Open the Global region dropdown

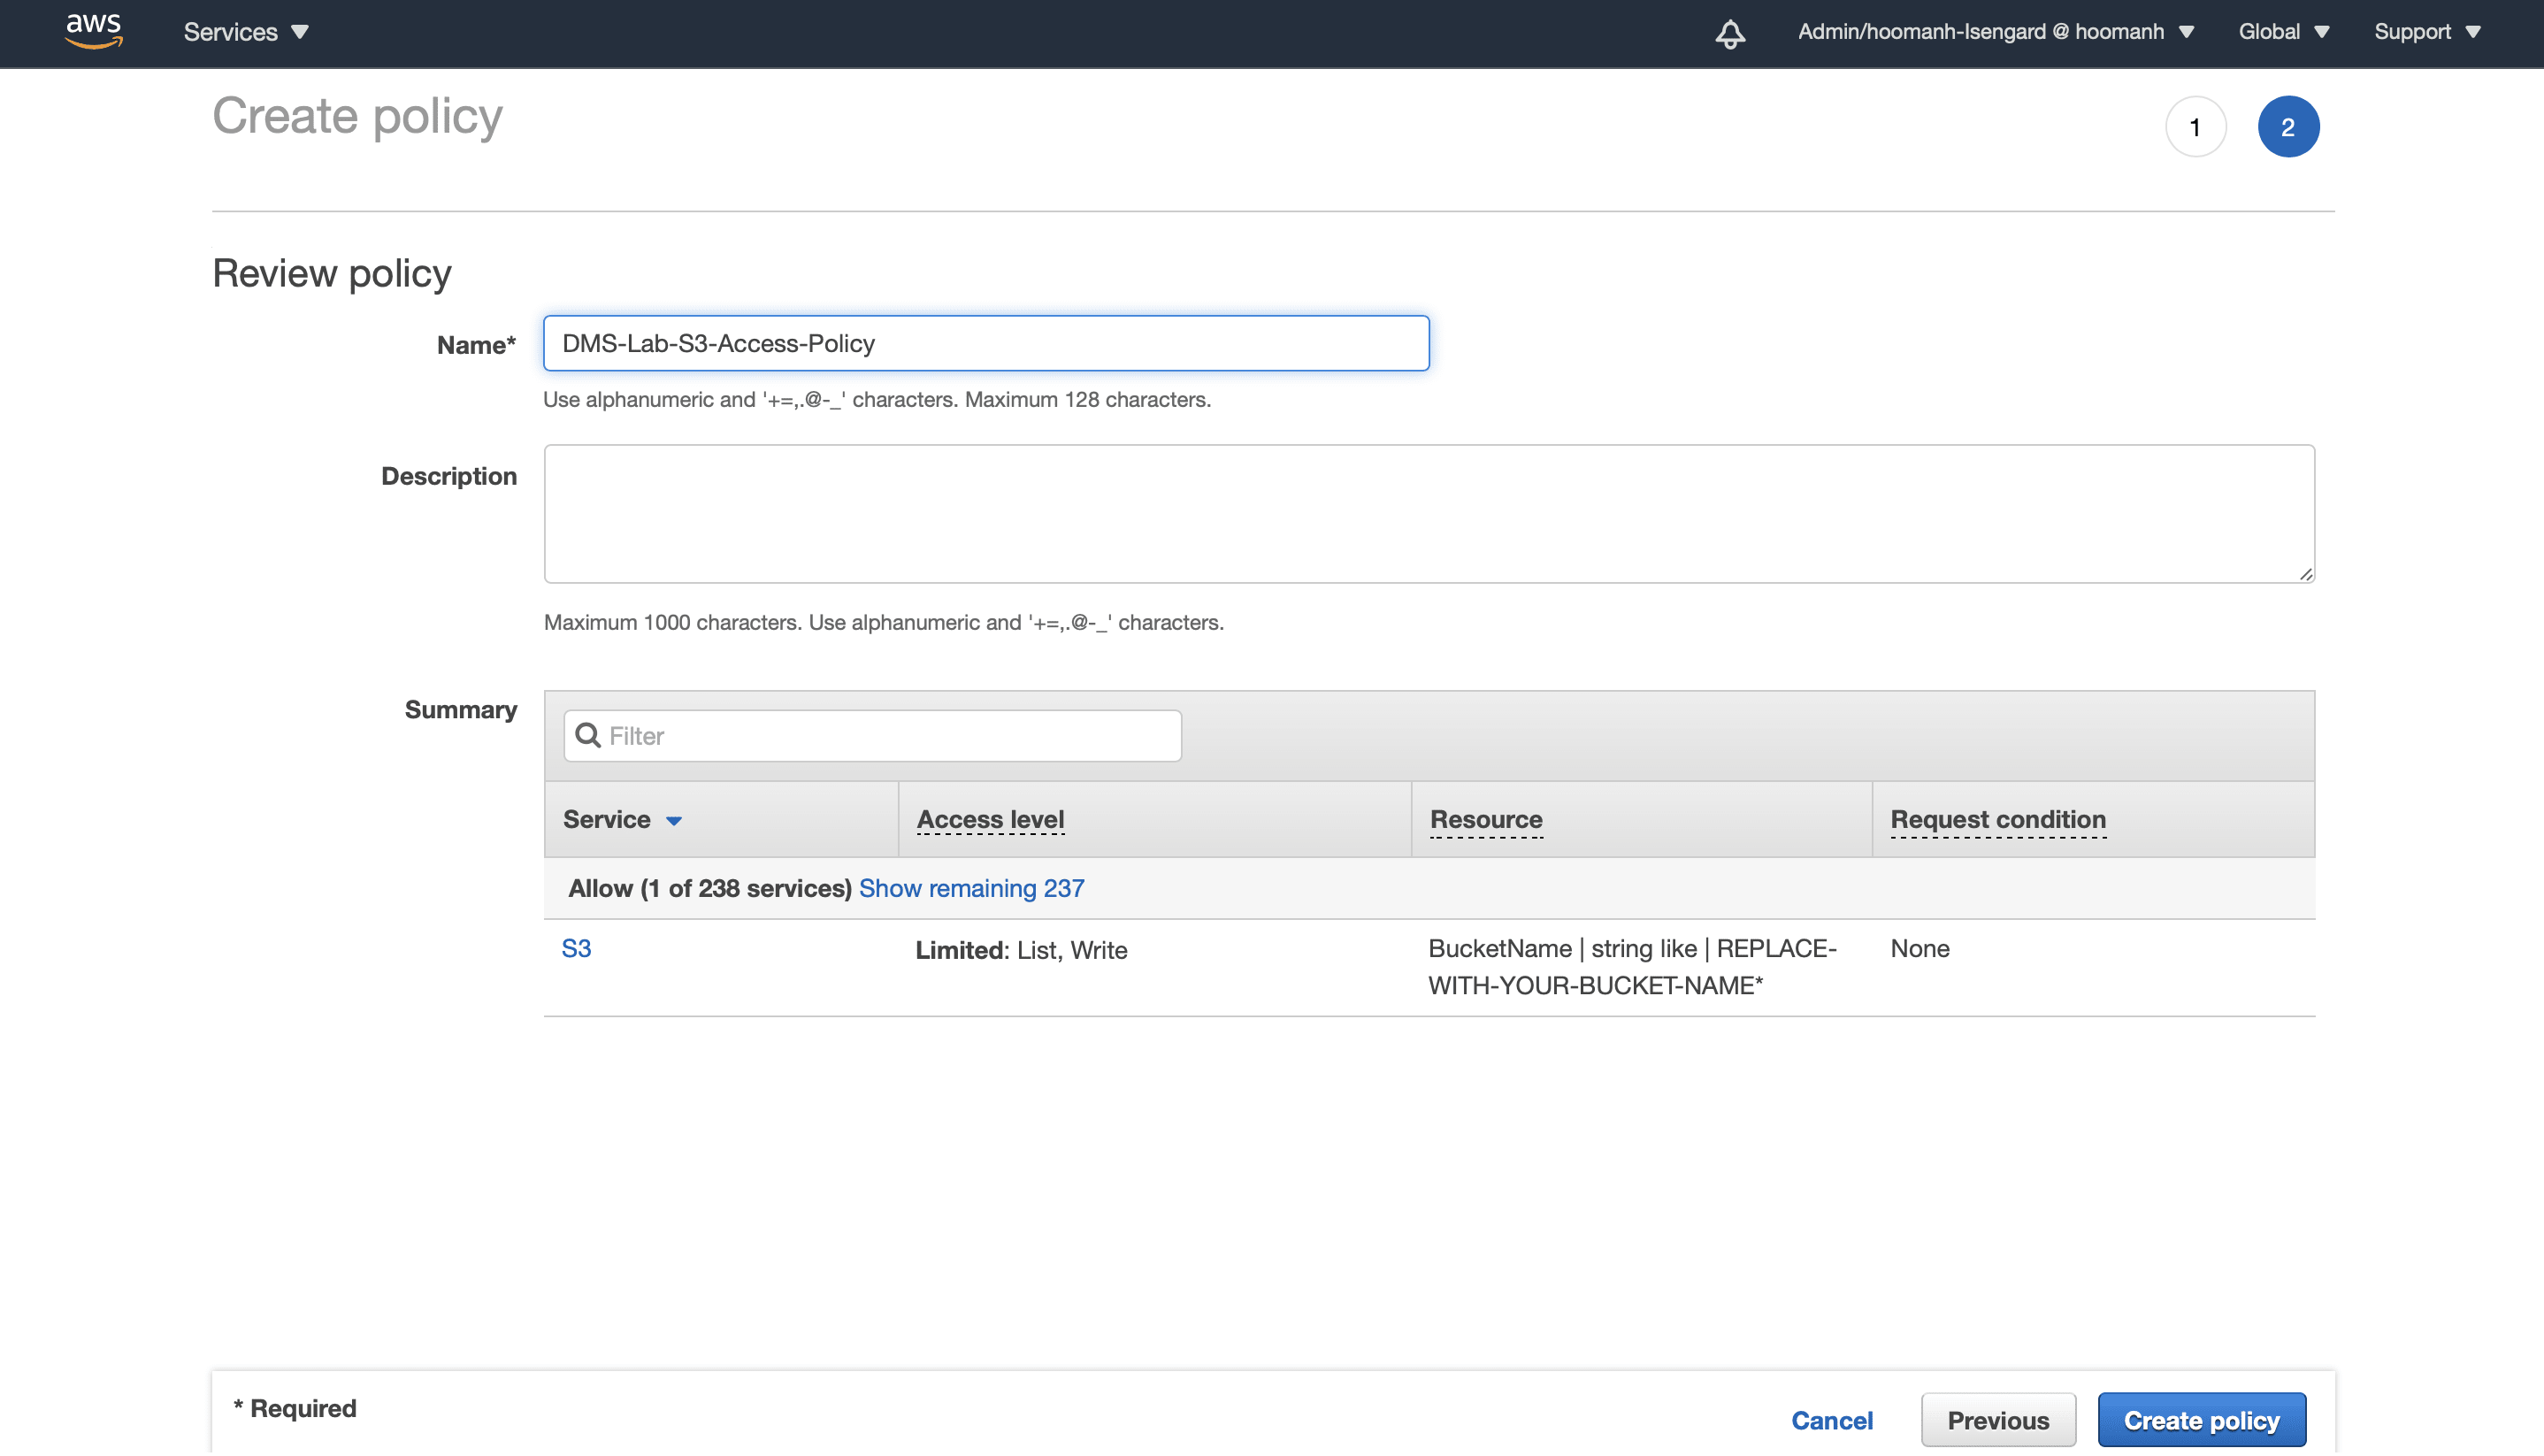[x=2284, y=32]
